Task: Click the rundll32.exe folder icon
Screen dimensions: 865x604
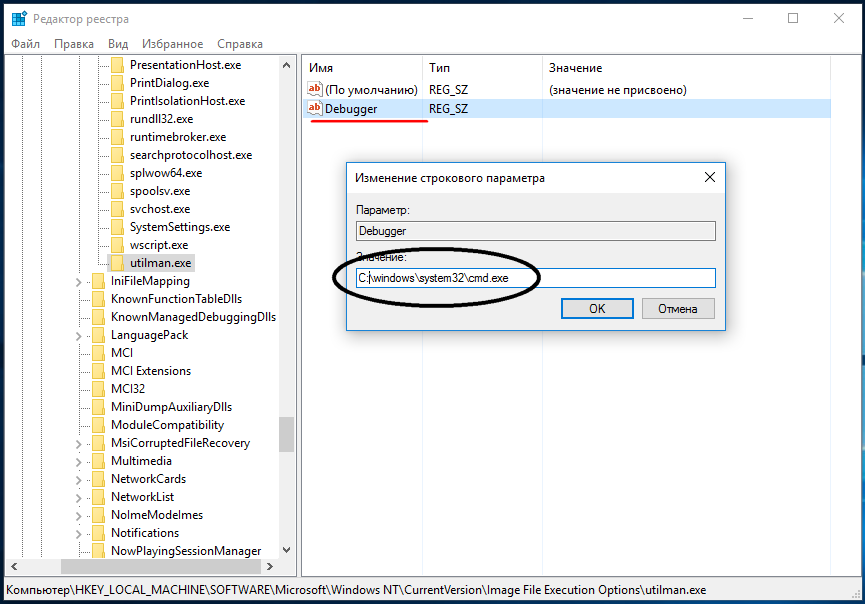Action: [117, 119]
